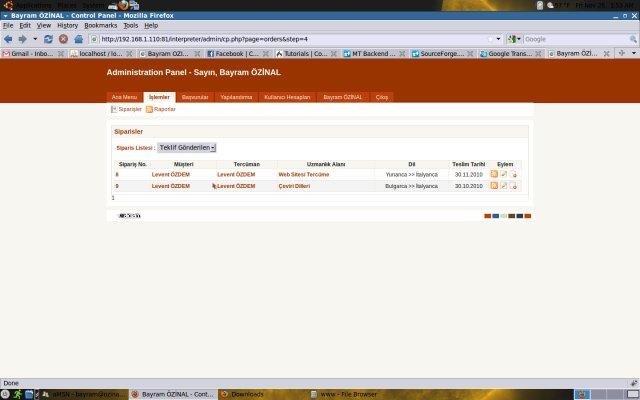Open report icon for order 8
The width and height of the screenshot is (640, 400).
click(x=494, y=174)
